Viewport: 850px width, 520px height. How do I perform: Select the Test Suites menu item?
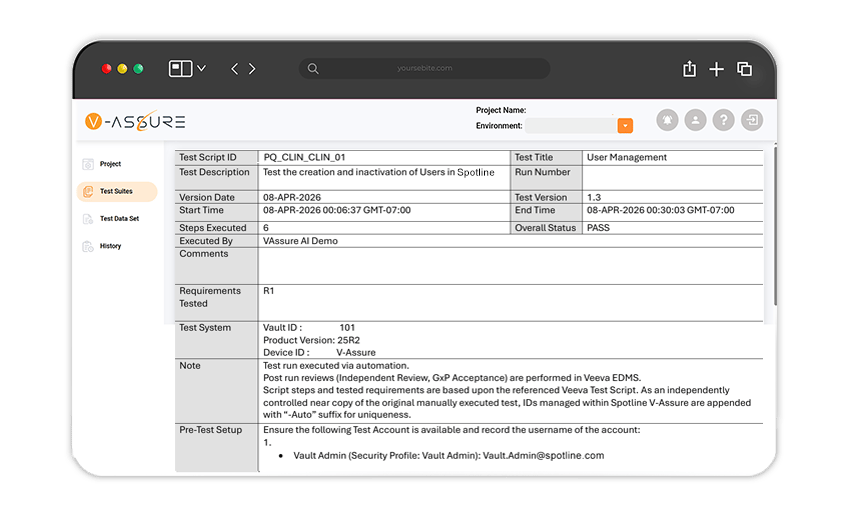(x=116, y=191)
